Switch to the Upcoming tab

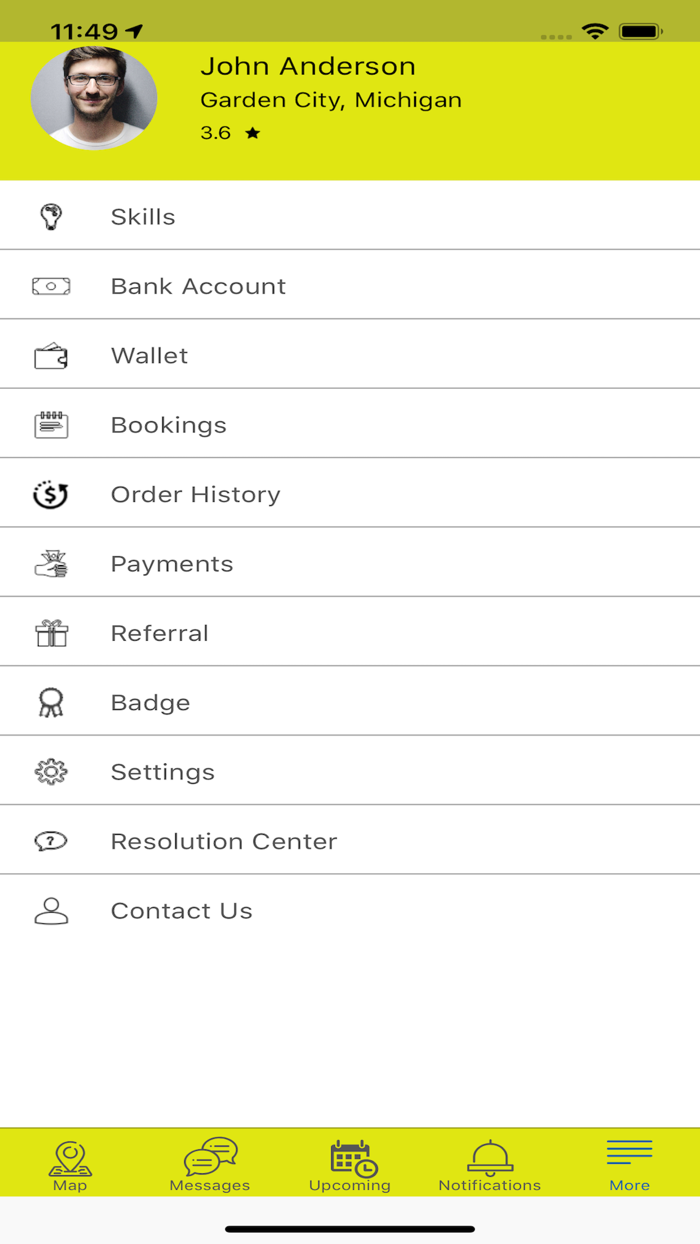(x=349, y=1161)
